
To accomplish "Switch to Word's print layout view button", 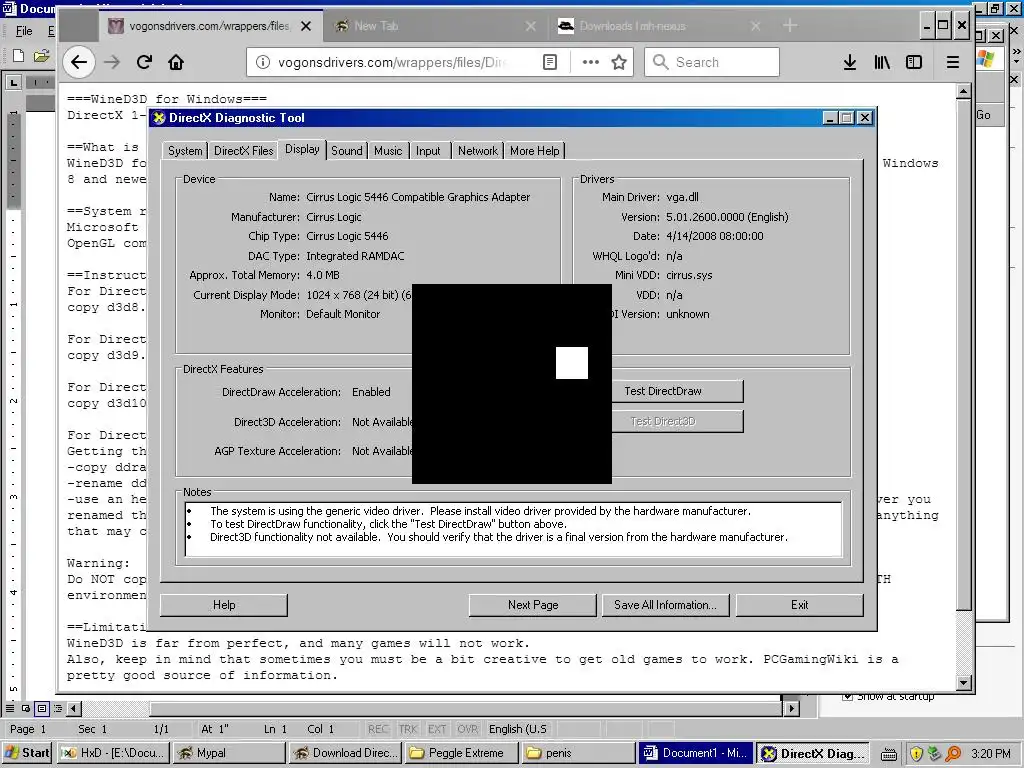I will click(42, 709).
